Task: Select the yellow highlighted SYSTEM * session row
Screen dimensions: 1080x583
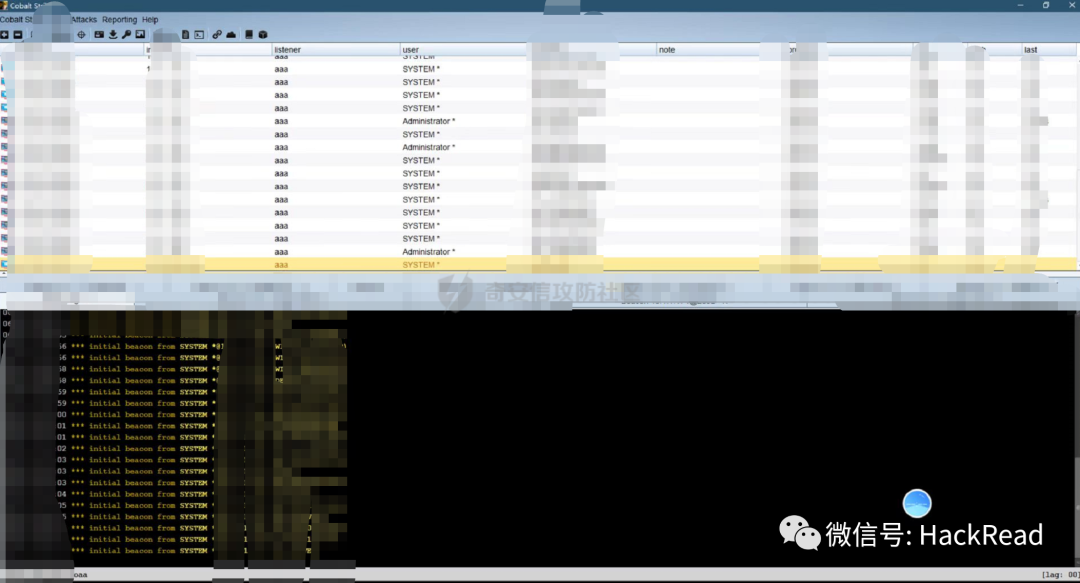Action: [x=540, y=265]
